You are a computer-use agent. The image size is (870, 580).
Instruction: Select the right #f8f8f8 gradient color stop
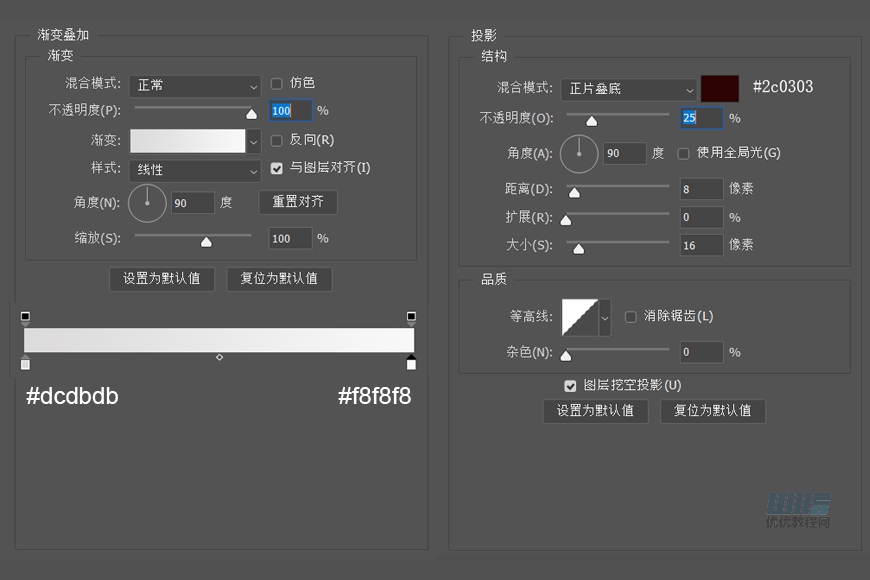[411, 364]
